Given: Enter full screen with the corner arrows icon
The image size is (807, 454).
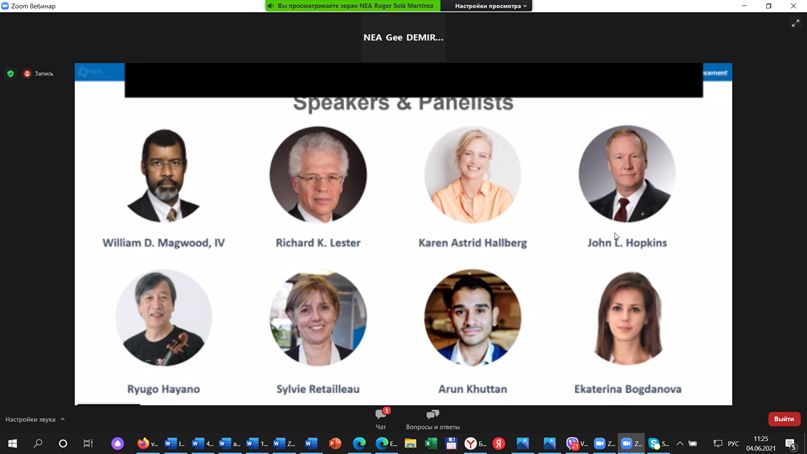Looking at the screenshot, I should point(795,24).
